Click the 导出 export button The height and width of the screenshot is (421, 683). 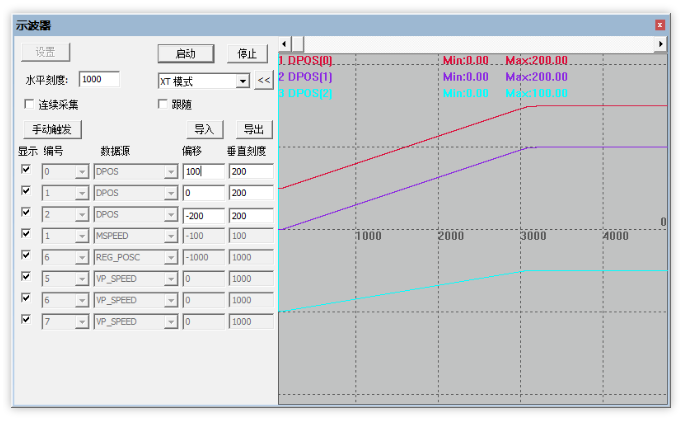(254, 129)
